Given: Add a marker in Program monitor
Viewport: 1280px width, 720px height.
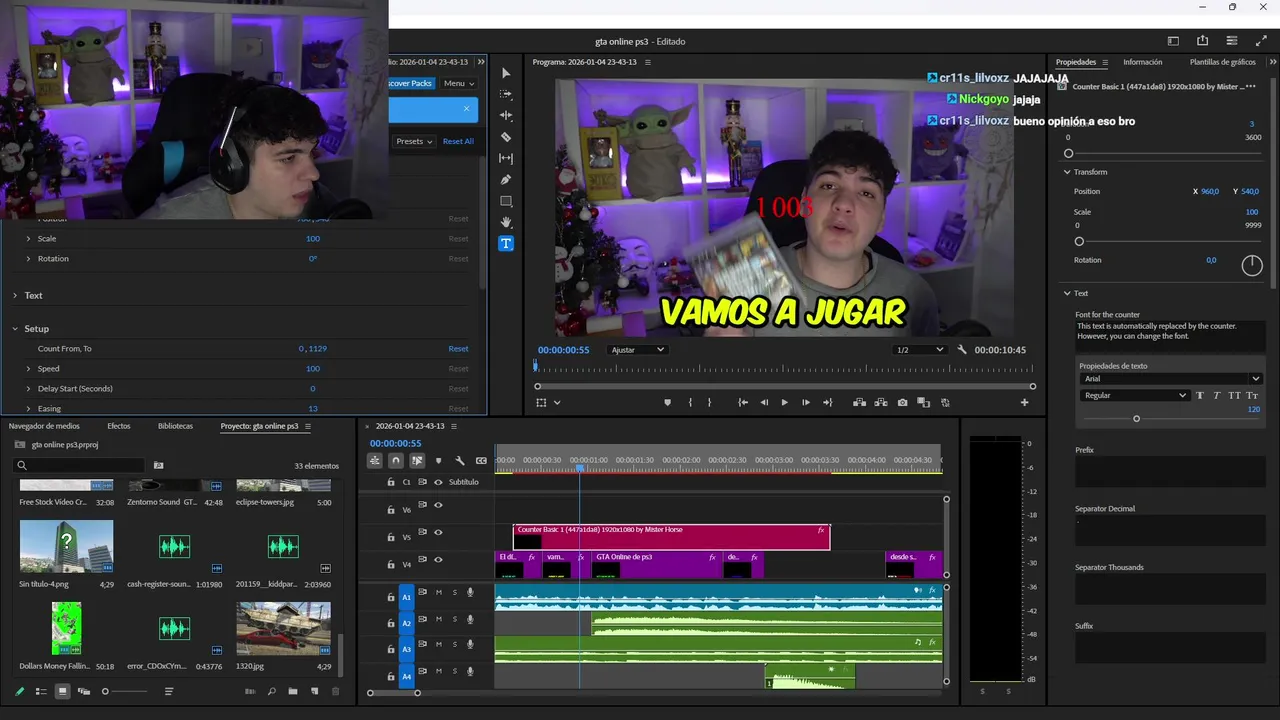Looking at the screenshot, I should (667, 402).
